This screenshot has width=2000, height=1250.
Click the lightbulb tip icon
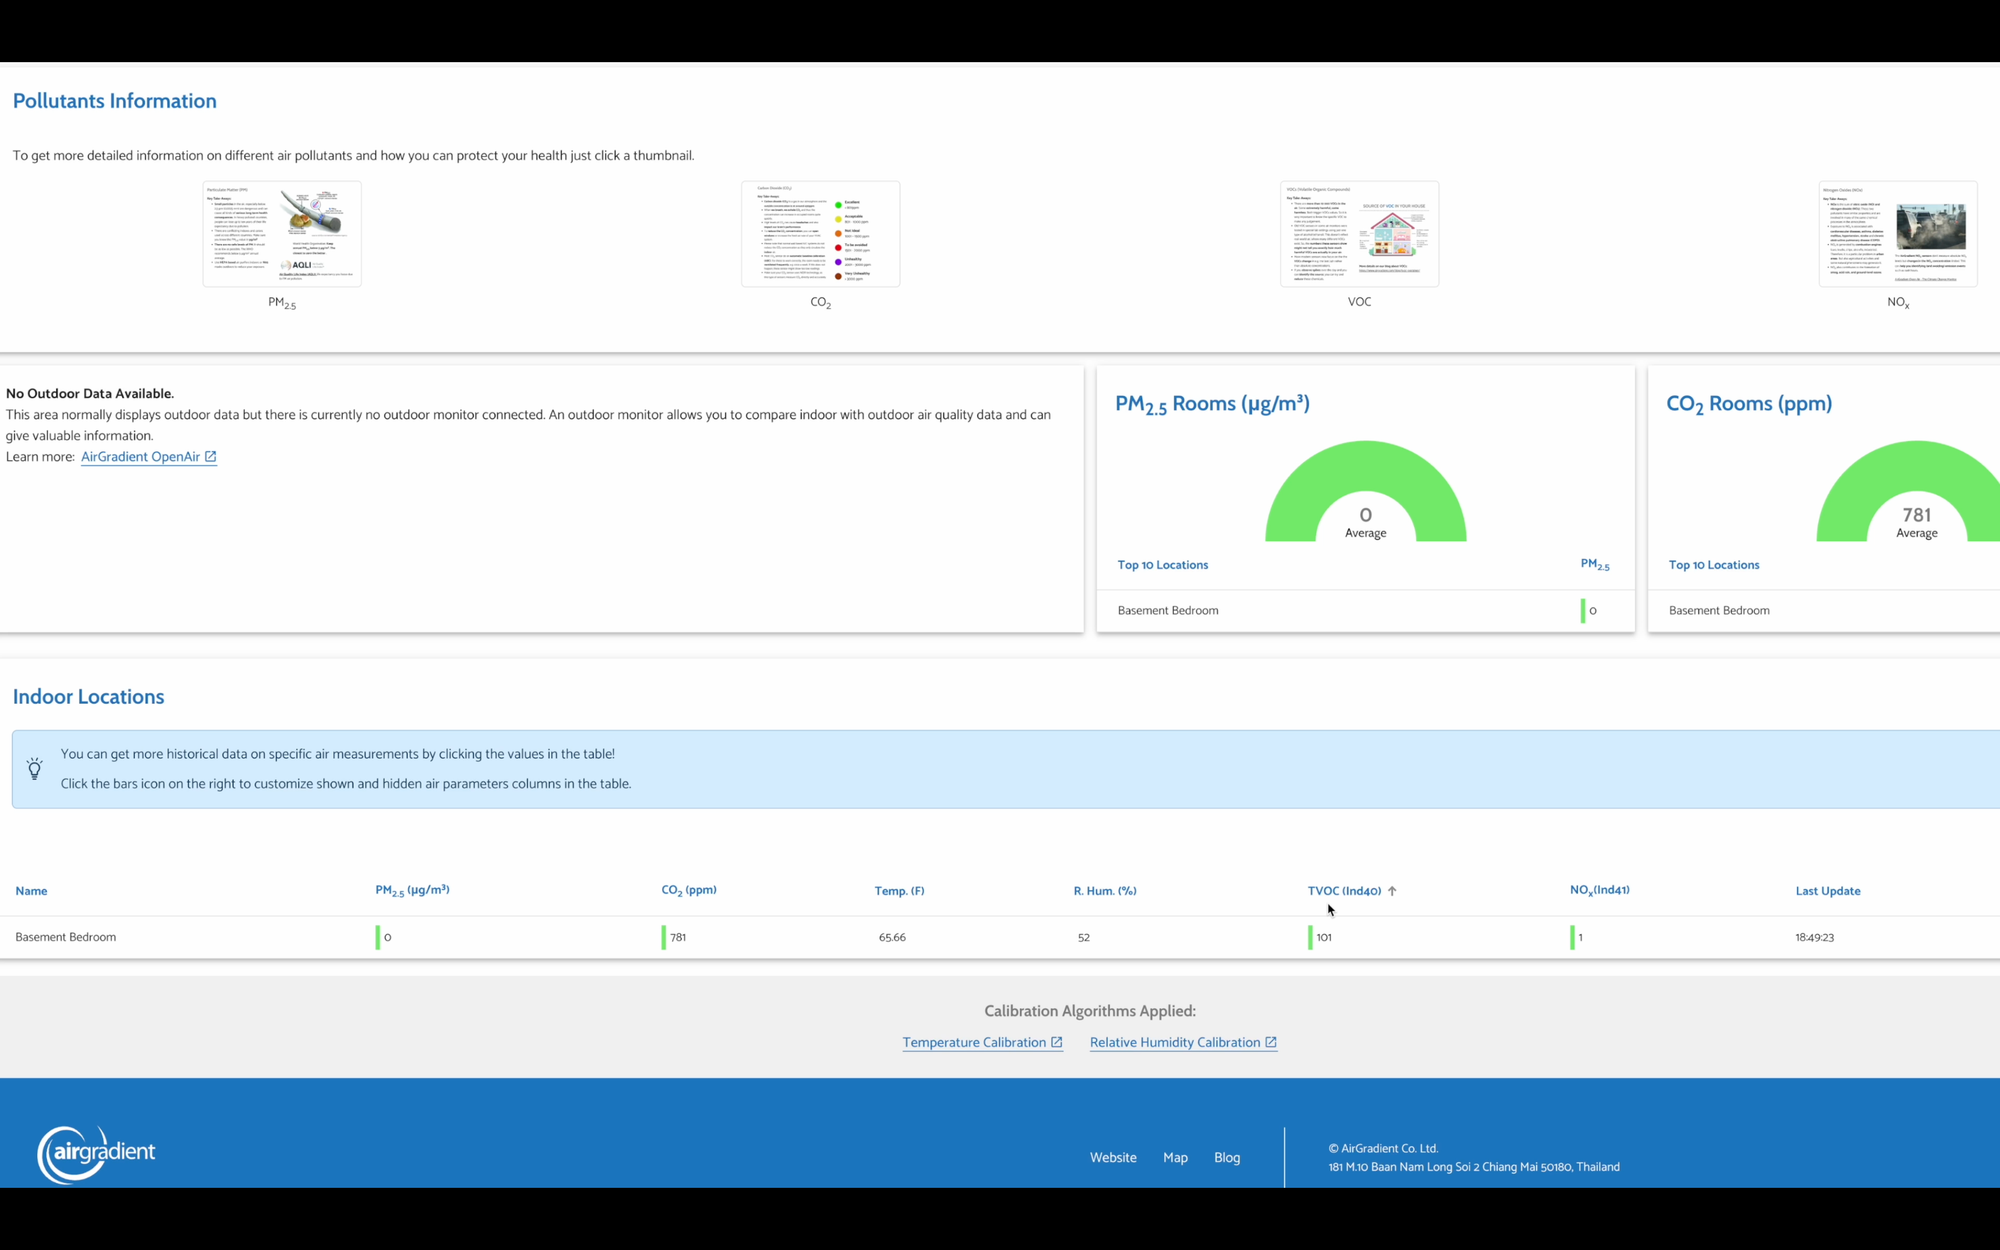[x=35, y=769]
